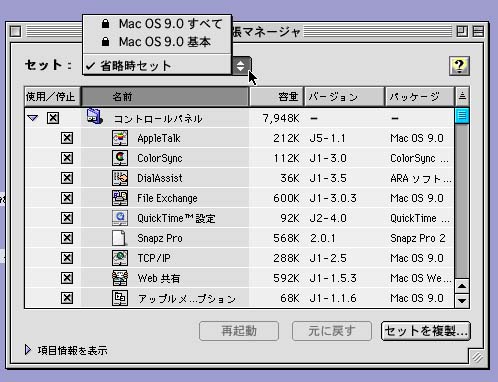Sort by the バージョン column header
Image resolution: width=498 pixels, height=382 pixels.
click(344, 97)
